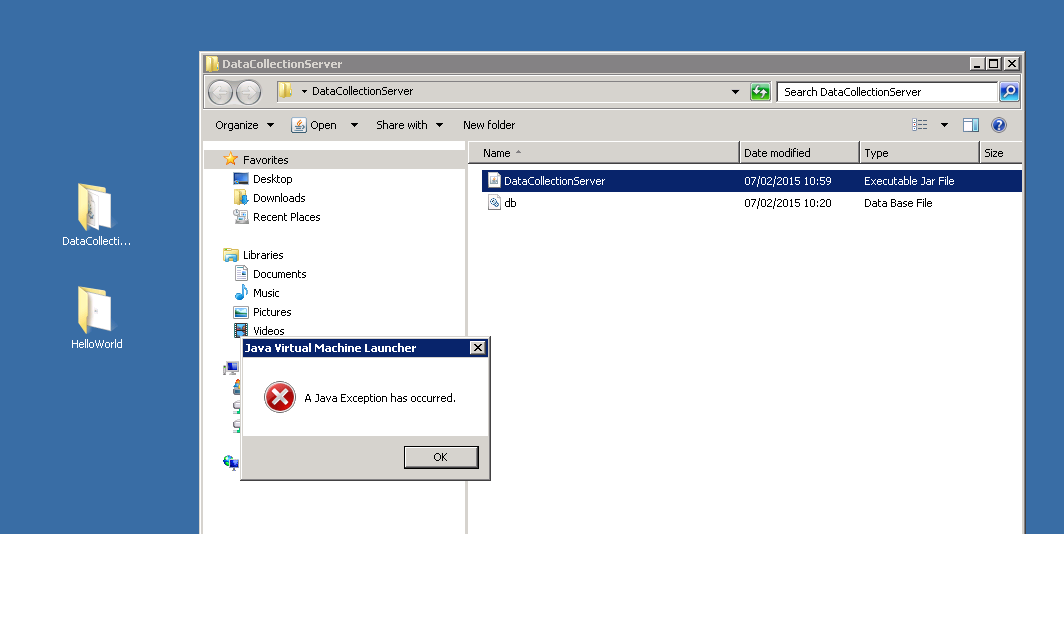Click the Recent Places icon

pyautogui.click(x=241, y=216)
